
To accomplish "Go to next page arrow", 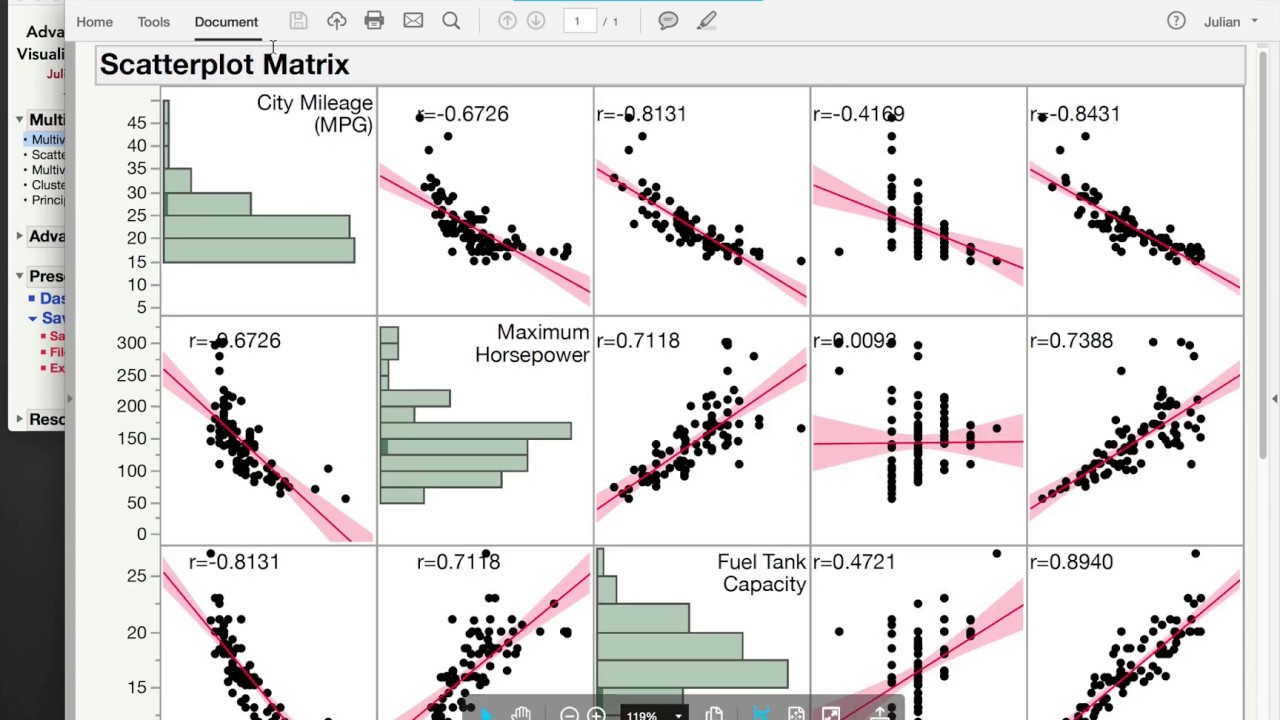I will tap(536, 20).
